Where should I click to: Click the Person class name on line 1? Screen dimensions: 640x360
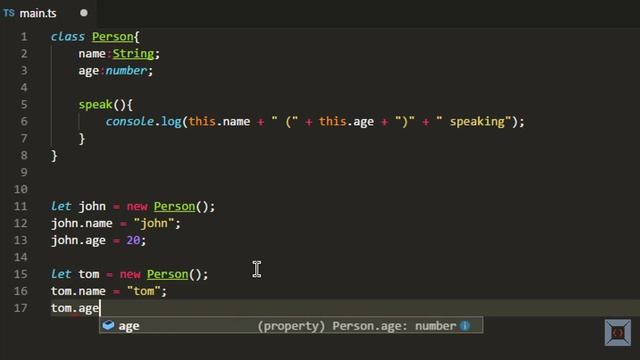click(113, 37)
